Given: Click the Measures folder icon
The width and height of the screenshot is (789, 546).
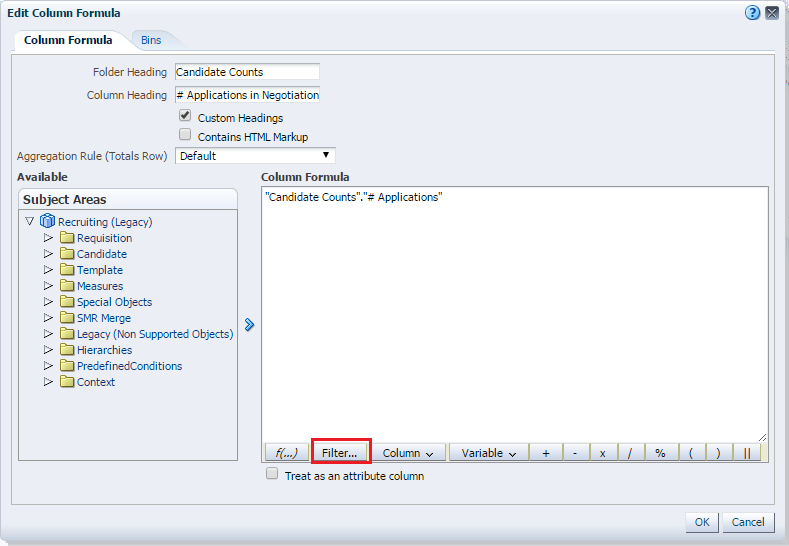Looking at the screenshot, I should [x=67, y=286].
